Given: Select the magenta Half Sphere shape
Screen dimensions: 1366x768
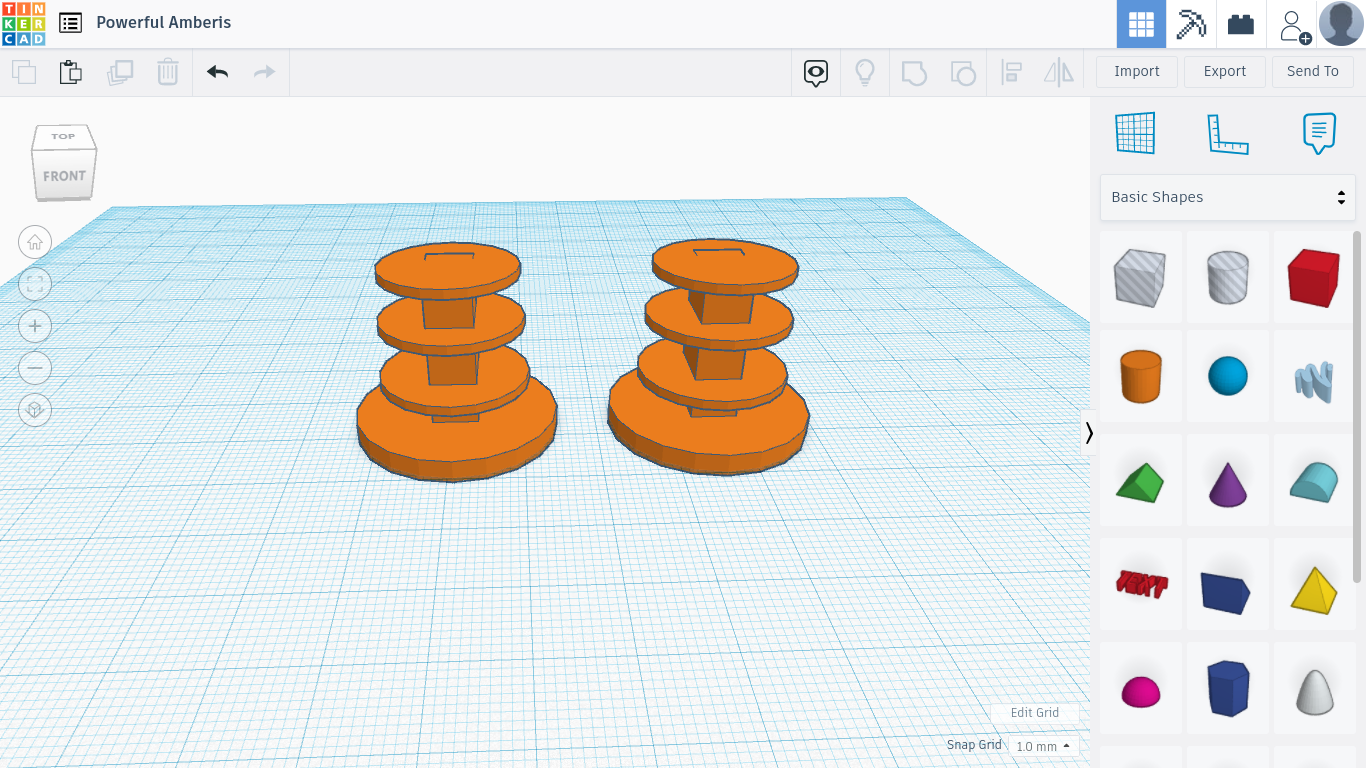Looking at the screenshot, I should pyautogui.click(x=1141, y=690).
